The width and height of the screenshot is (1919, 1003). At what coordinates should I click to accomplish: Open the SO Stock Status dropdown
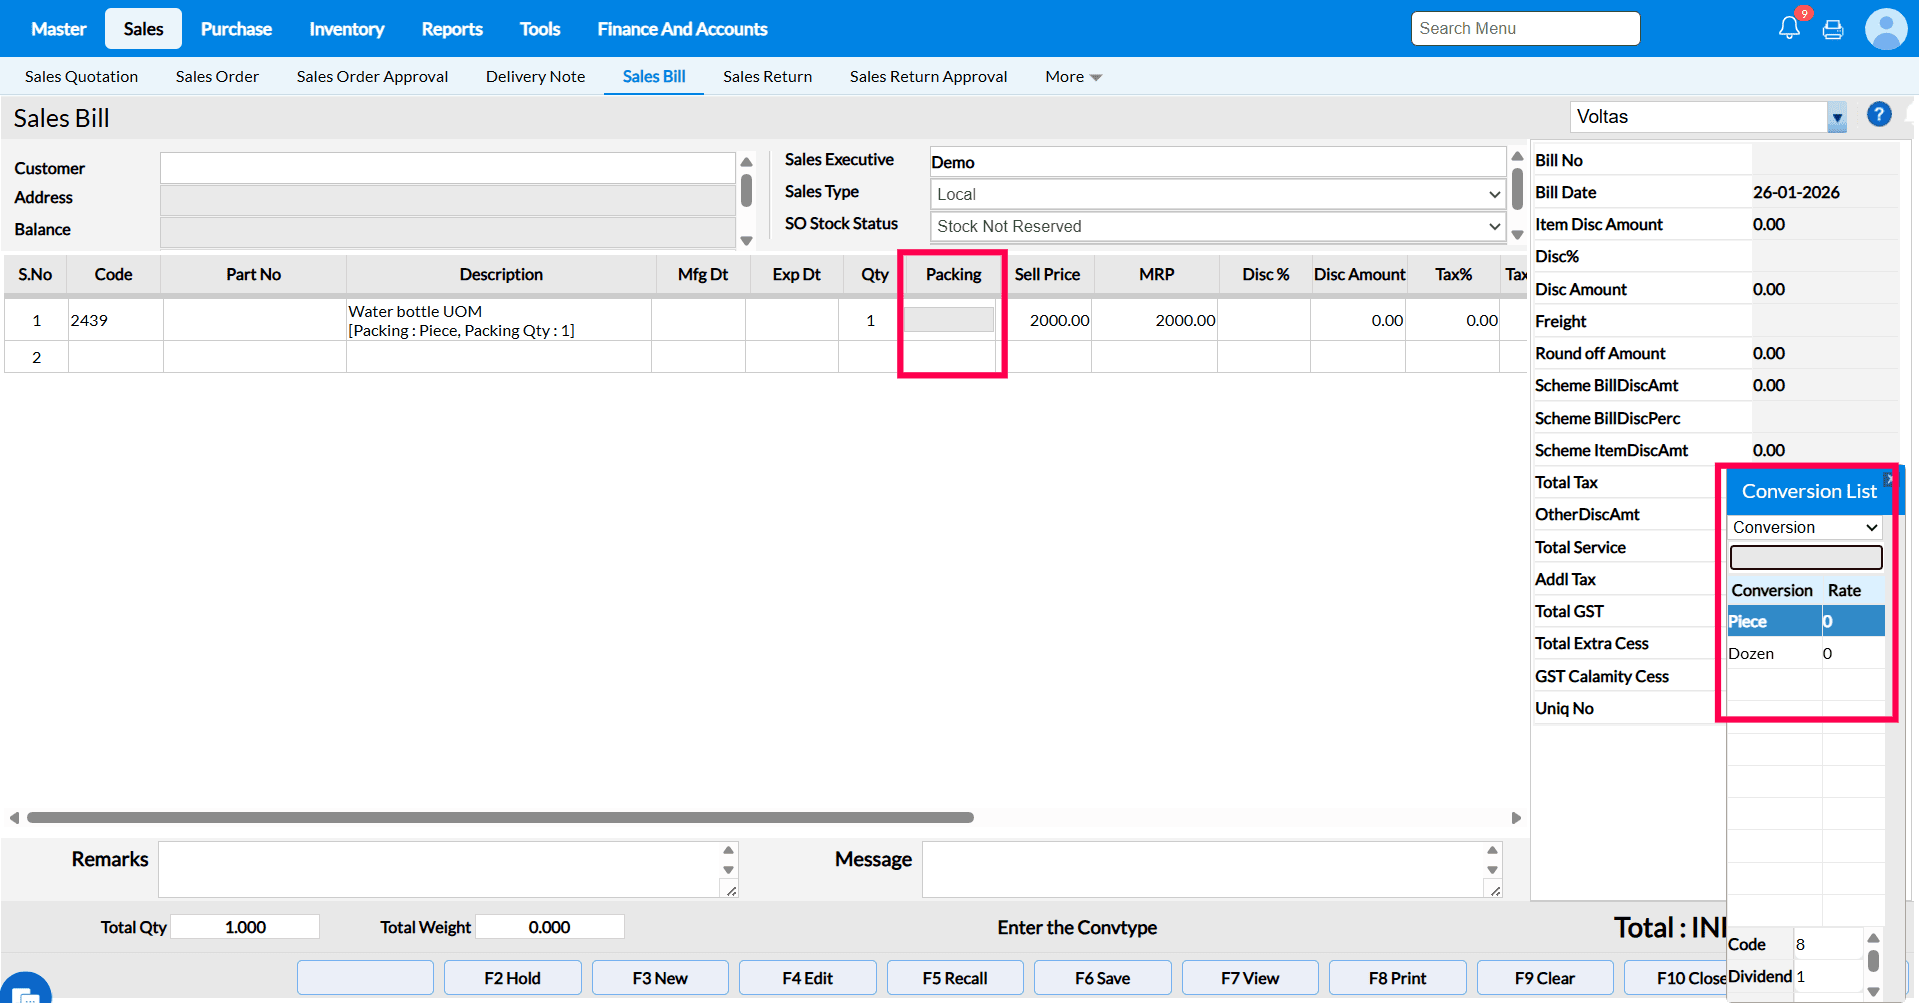click(x=1217, y=226)
